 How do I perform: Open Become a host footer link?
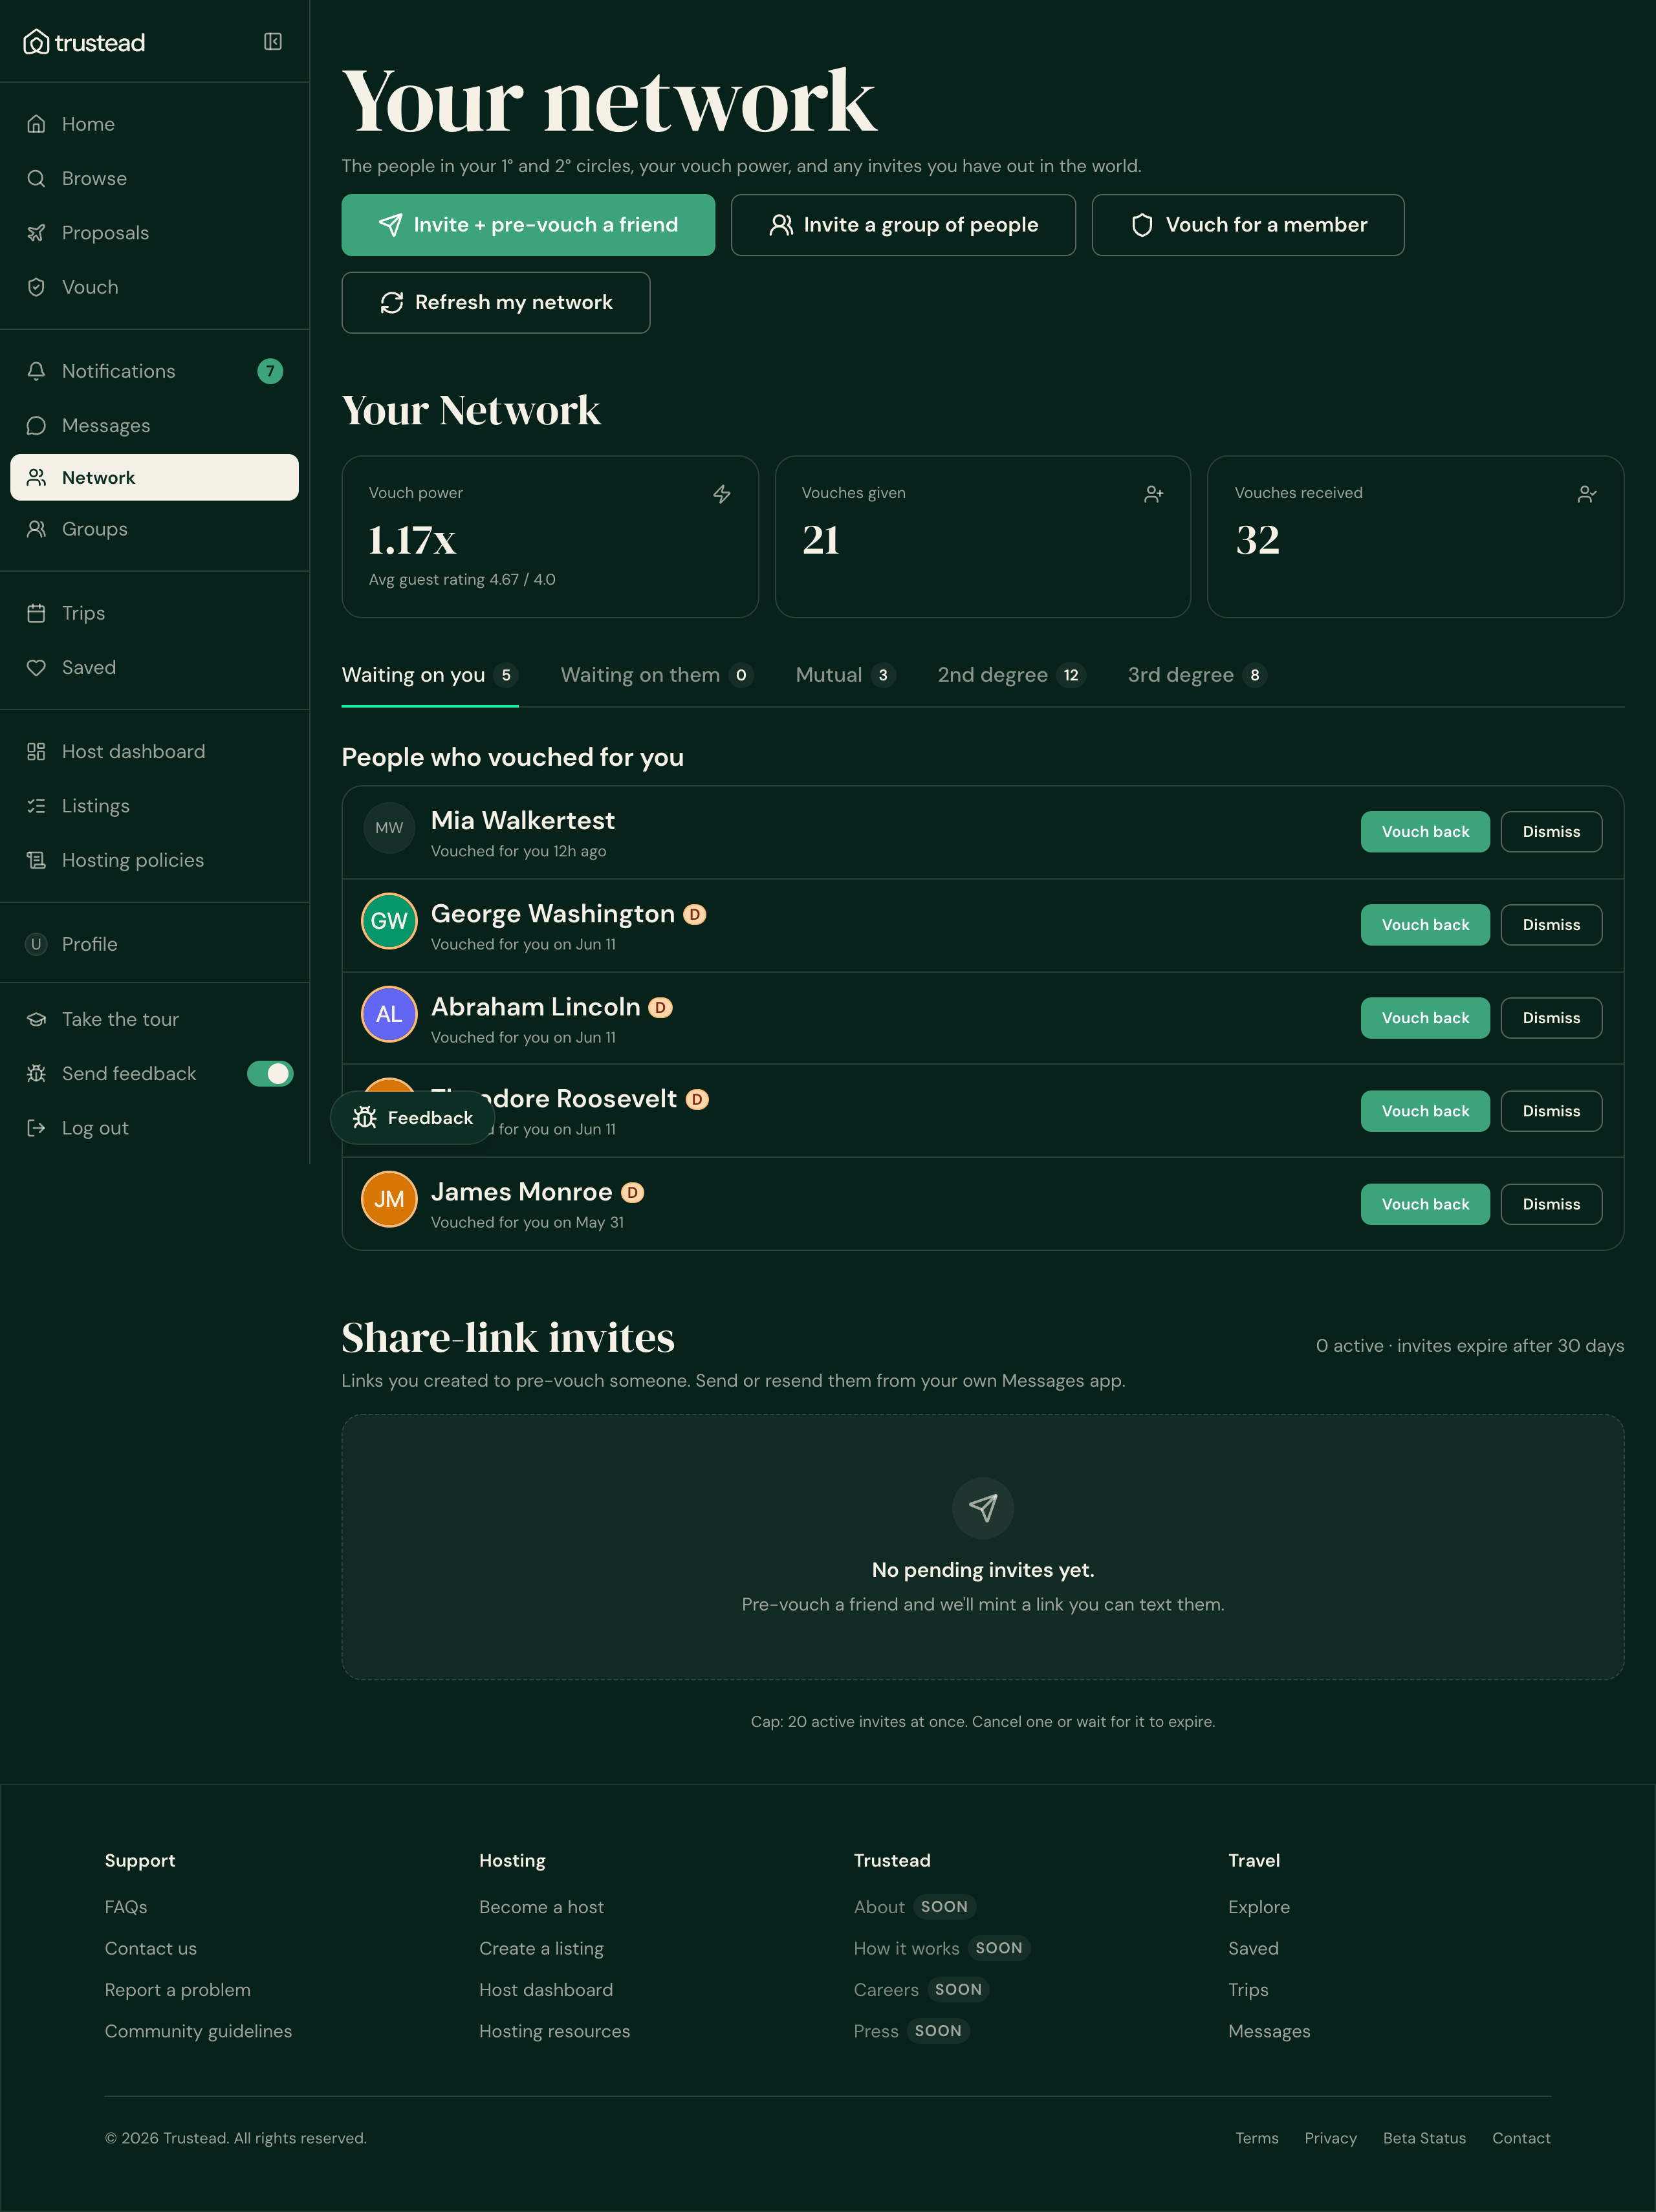pos(541,1907)
